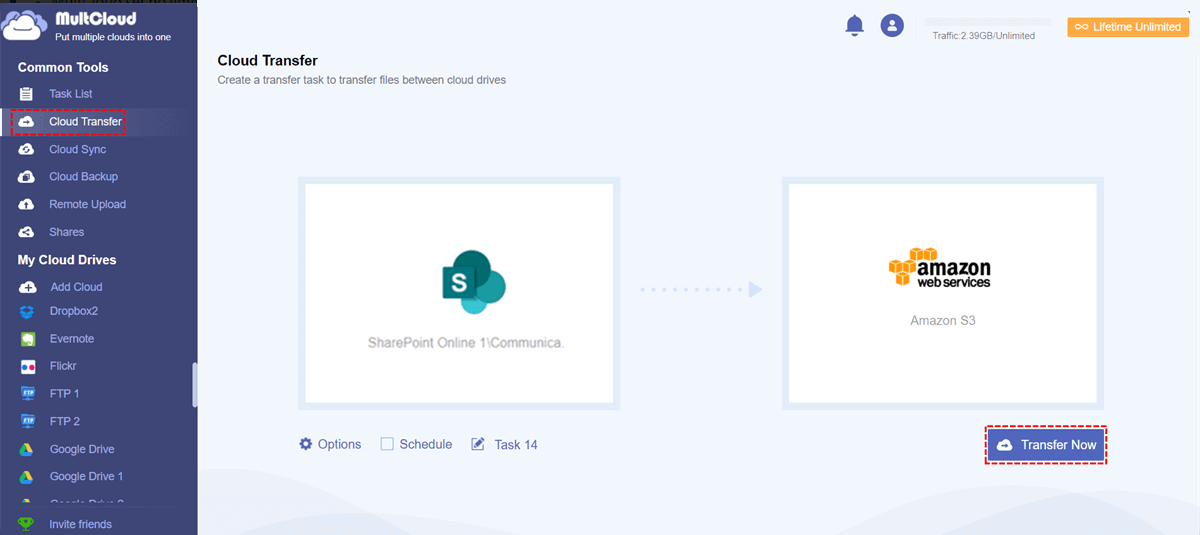Click the FTP 2 icon
The width and height of the screenshot is (1200, 535).
click(27, 422)
